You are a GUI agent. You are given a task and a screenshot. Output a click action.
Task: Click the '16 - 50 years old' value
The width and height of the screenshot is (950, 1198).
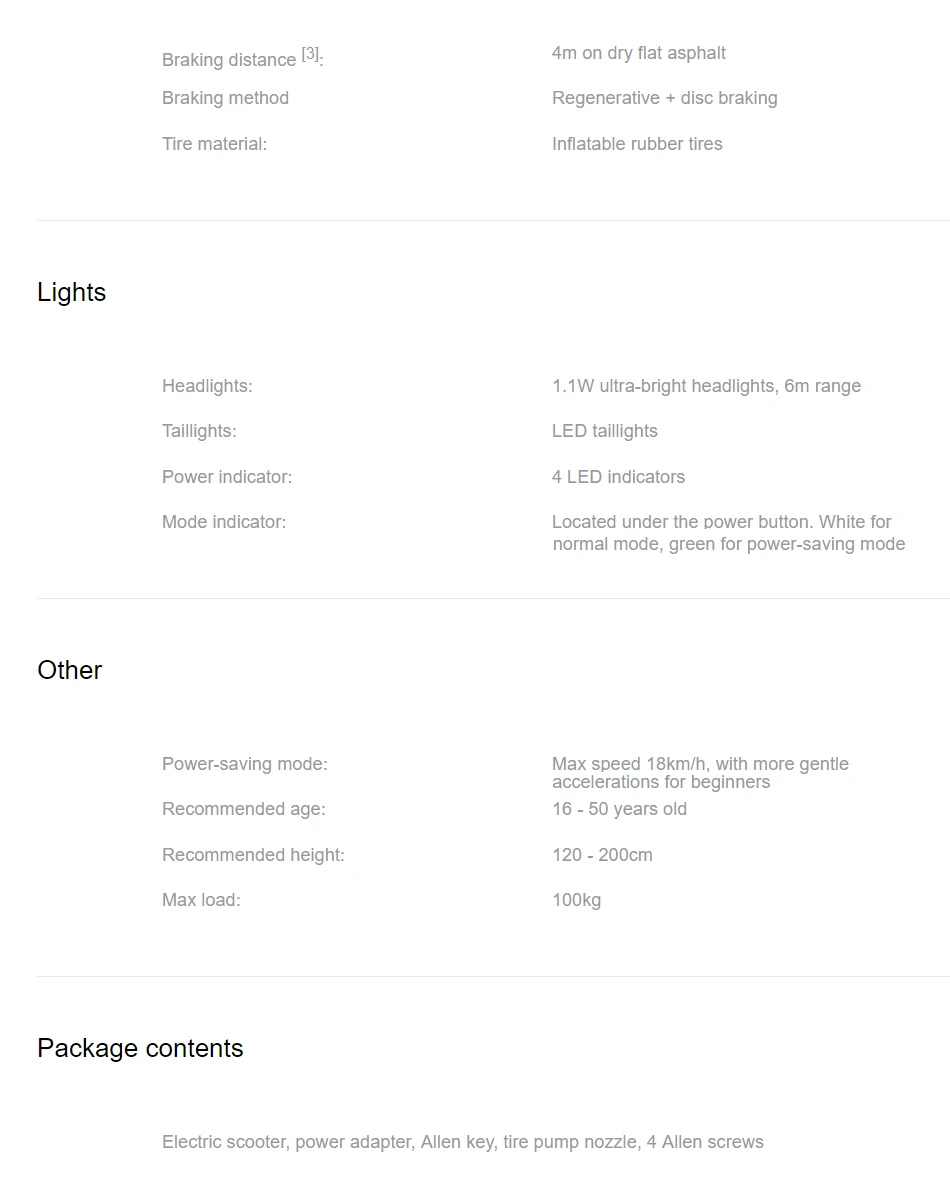619,809
